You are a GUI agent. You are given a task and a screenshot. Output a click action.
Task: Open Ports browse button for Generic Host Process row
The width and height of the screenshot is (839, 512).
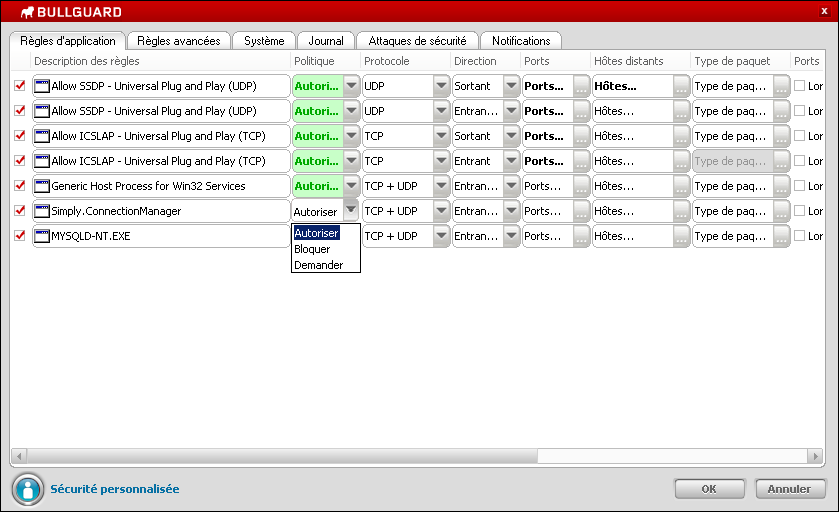click(581, 186)
